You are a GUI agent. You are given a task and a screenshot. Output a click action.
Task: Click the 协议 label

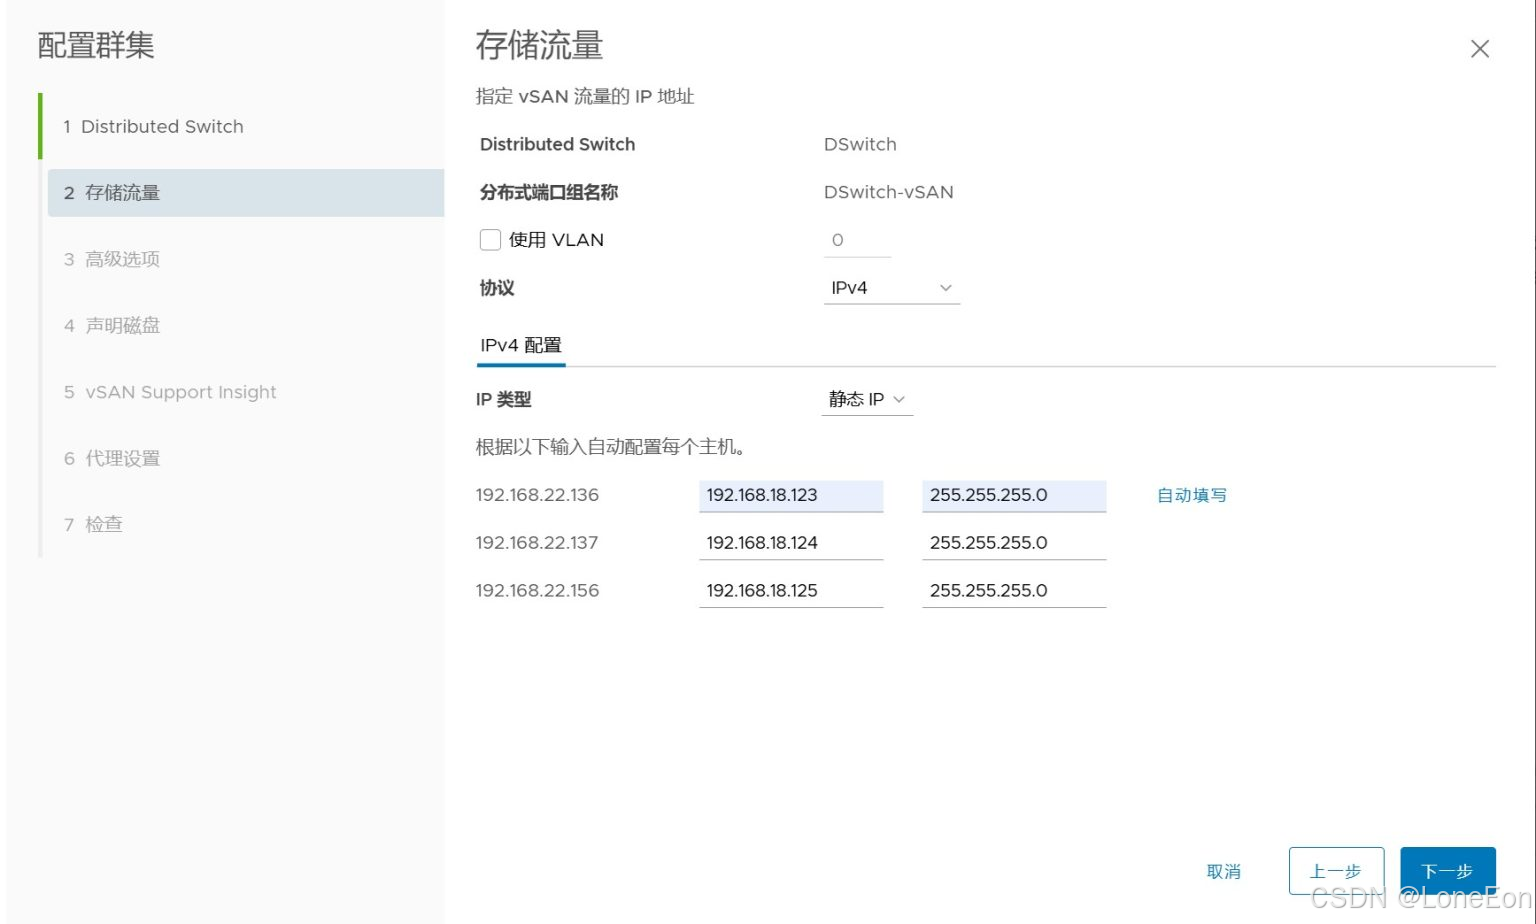click(x=497, y=288)
